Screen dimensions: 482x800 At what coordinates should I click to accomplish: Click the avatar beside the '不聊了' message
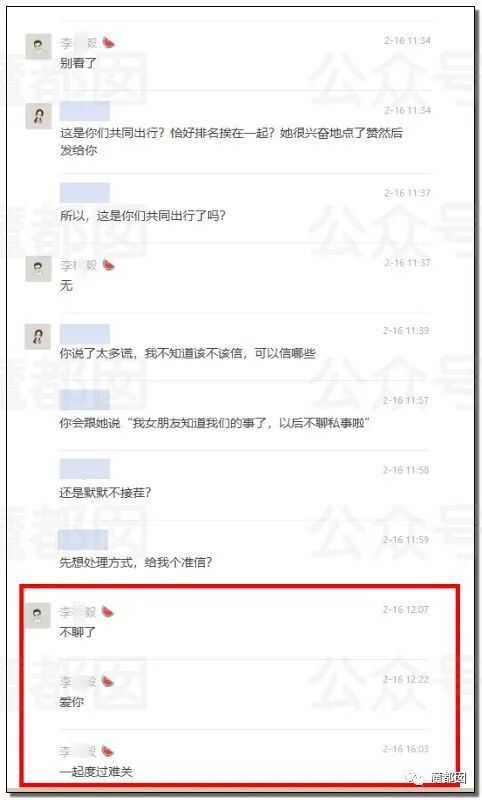[38, 615]
